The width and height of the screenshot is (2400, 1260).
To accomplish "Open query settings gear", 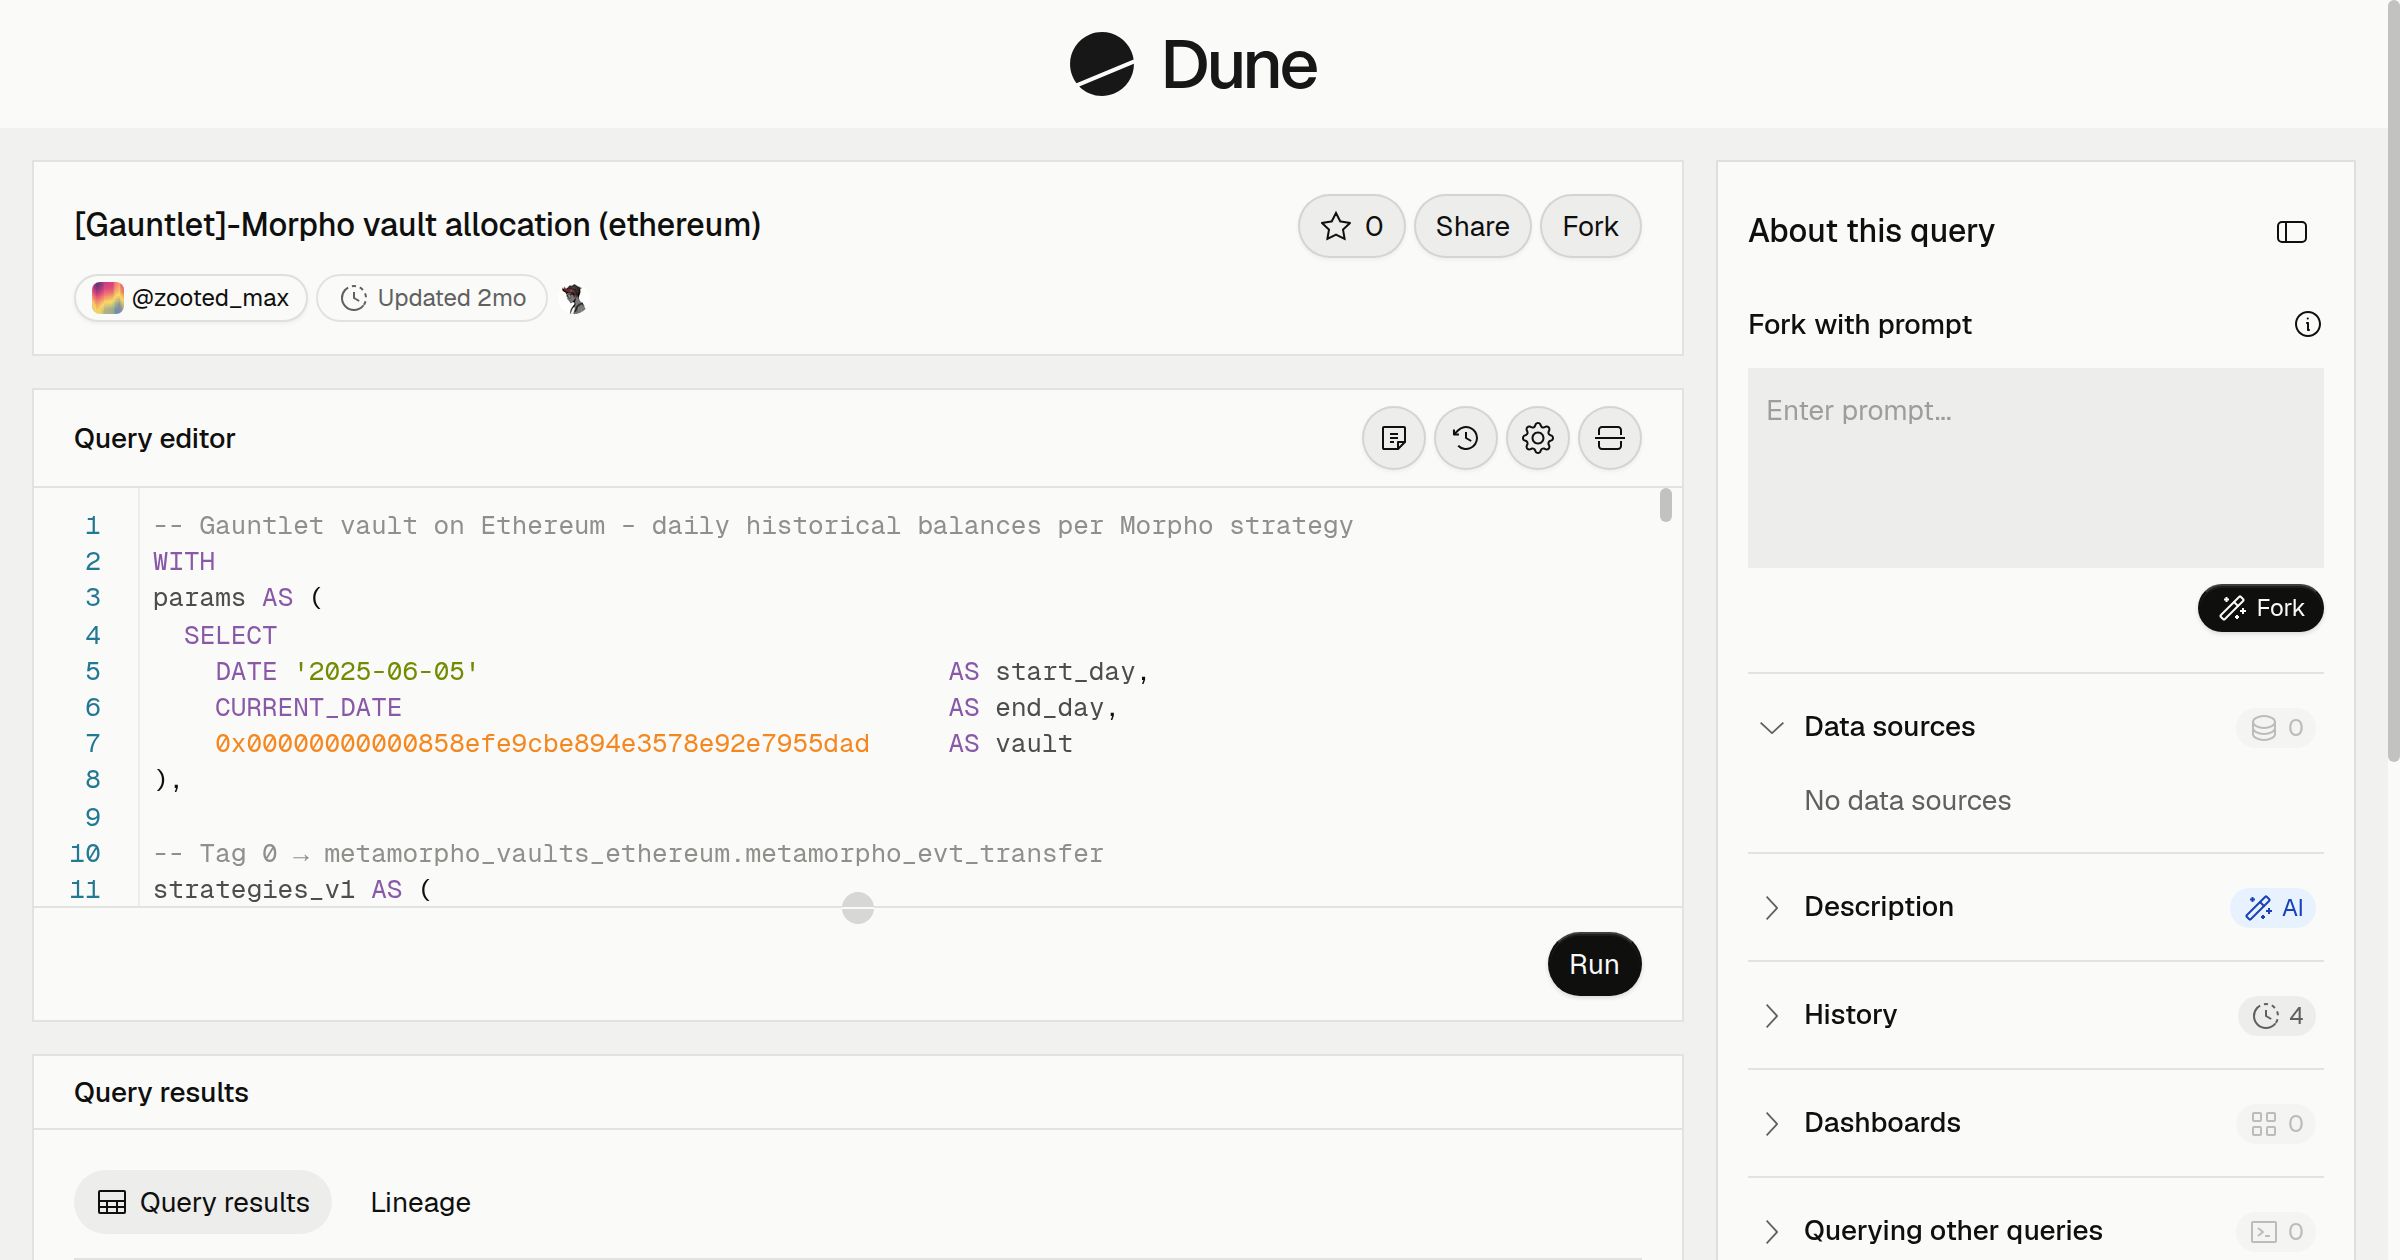I will (x=1537, y=438).
